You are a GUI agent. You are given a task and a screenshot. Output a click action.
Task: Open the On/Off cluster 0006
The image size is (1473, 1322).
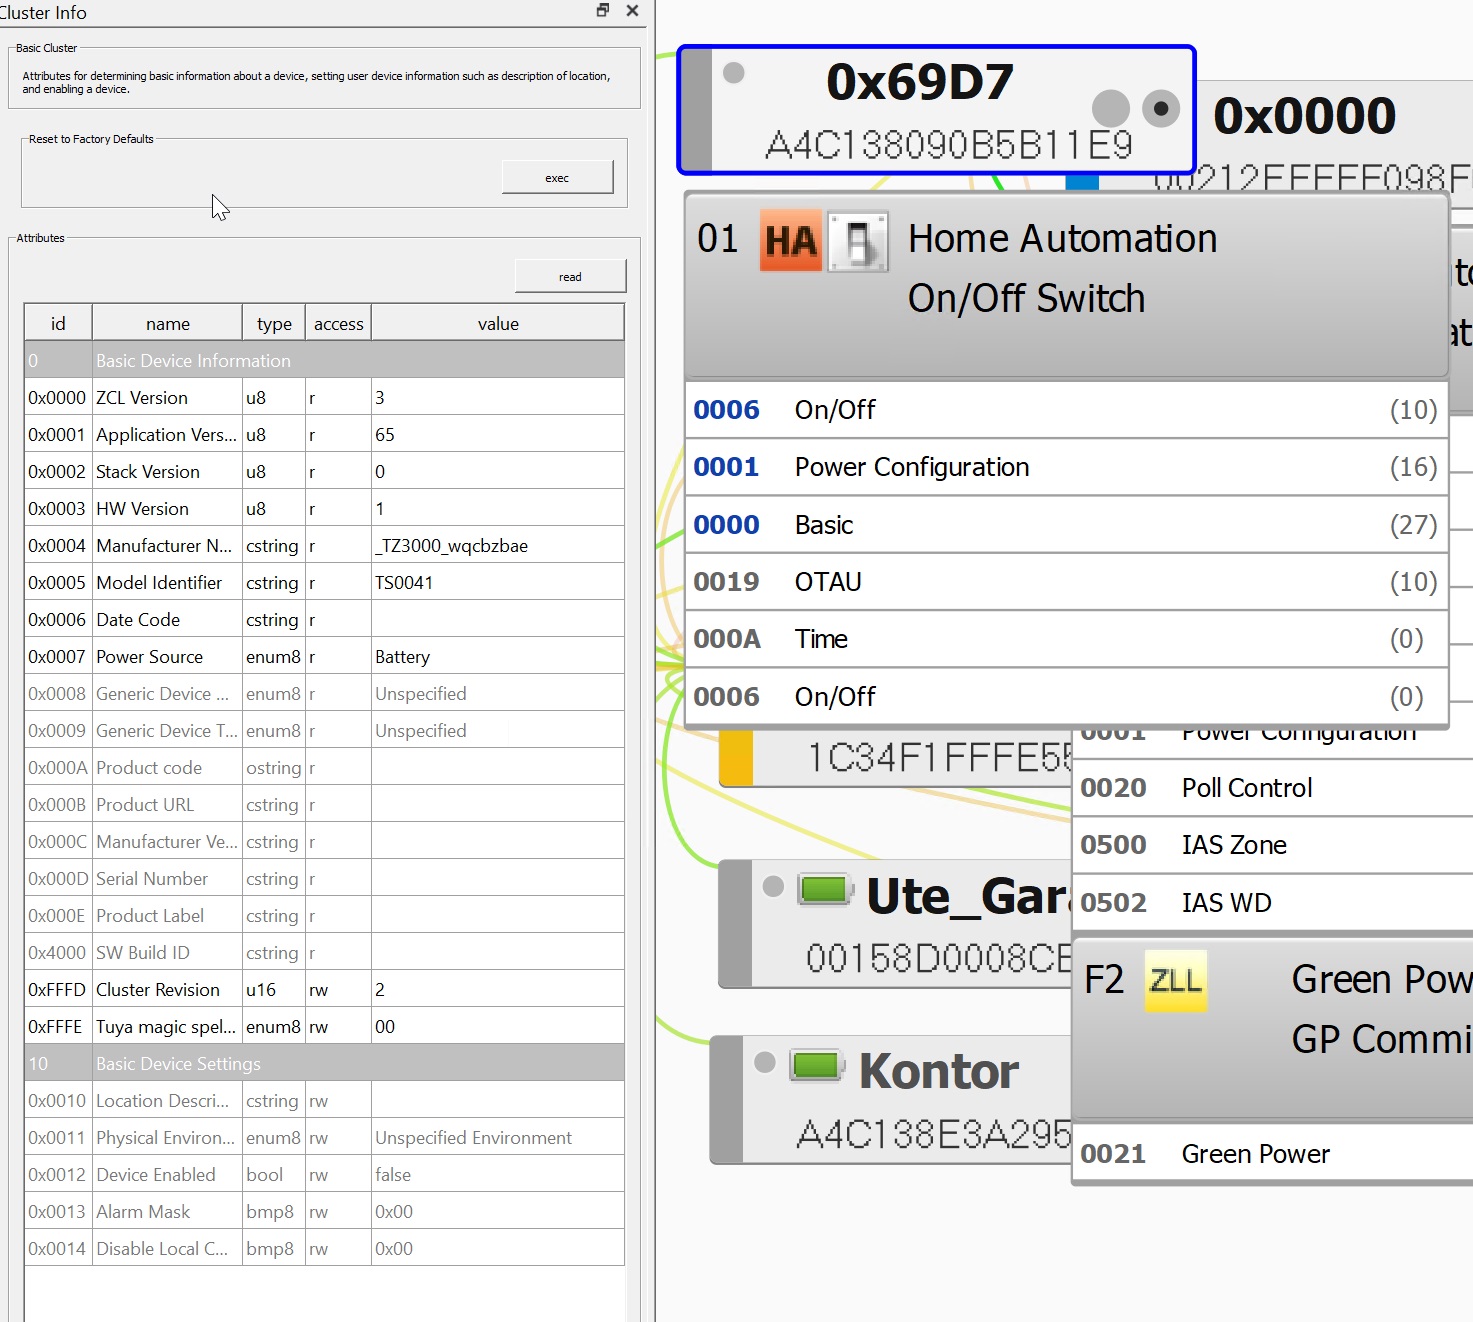1000,409
